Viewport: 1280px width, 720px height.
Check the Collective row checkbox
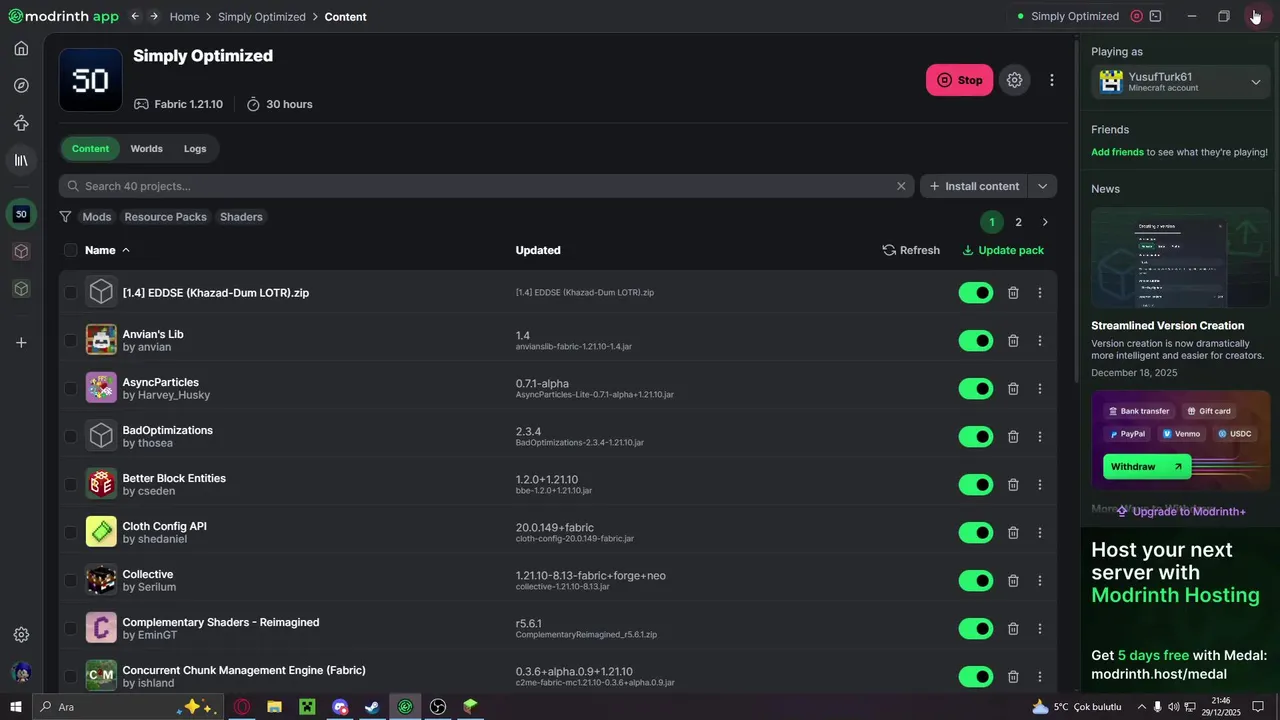(x=70, y=581)
